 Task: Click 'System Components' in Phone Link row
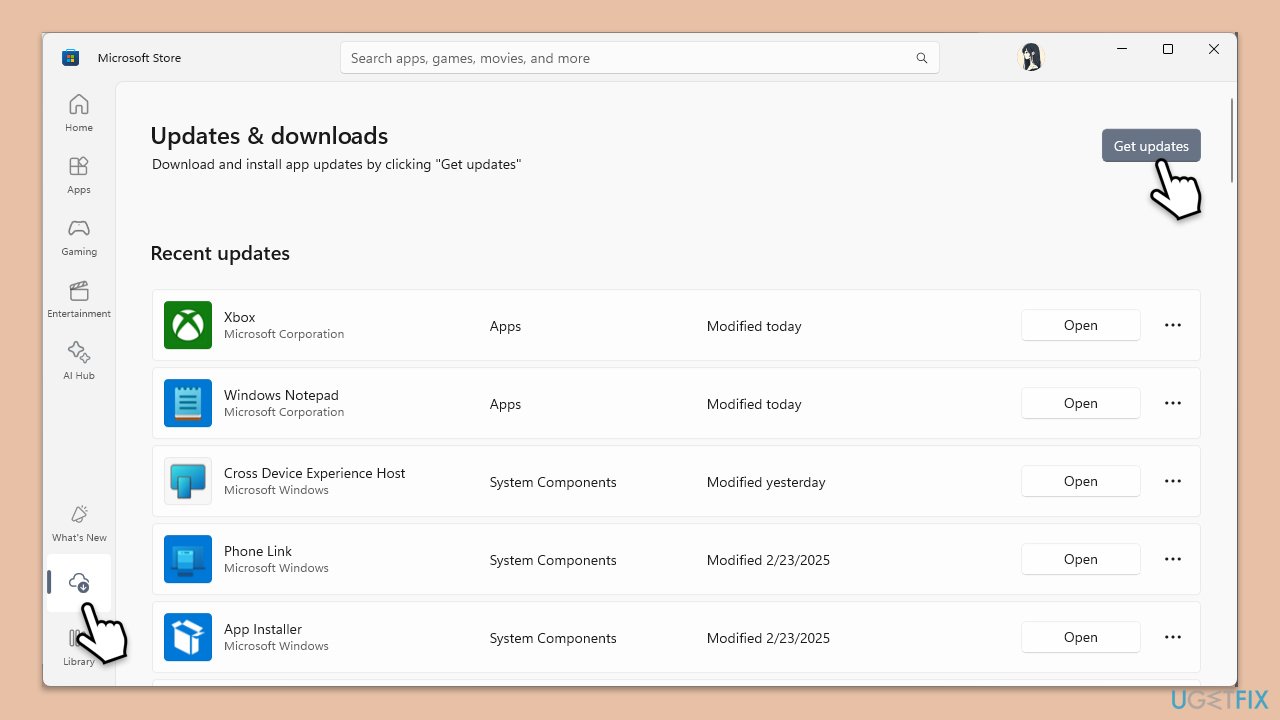pyautogui.click(x=553, y=560)
